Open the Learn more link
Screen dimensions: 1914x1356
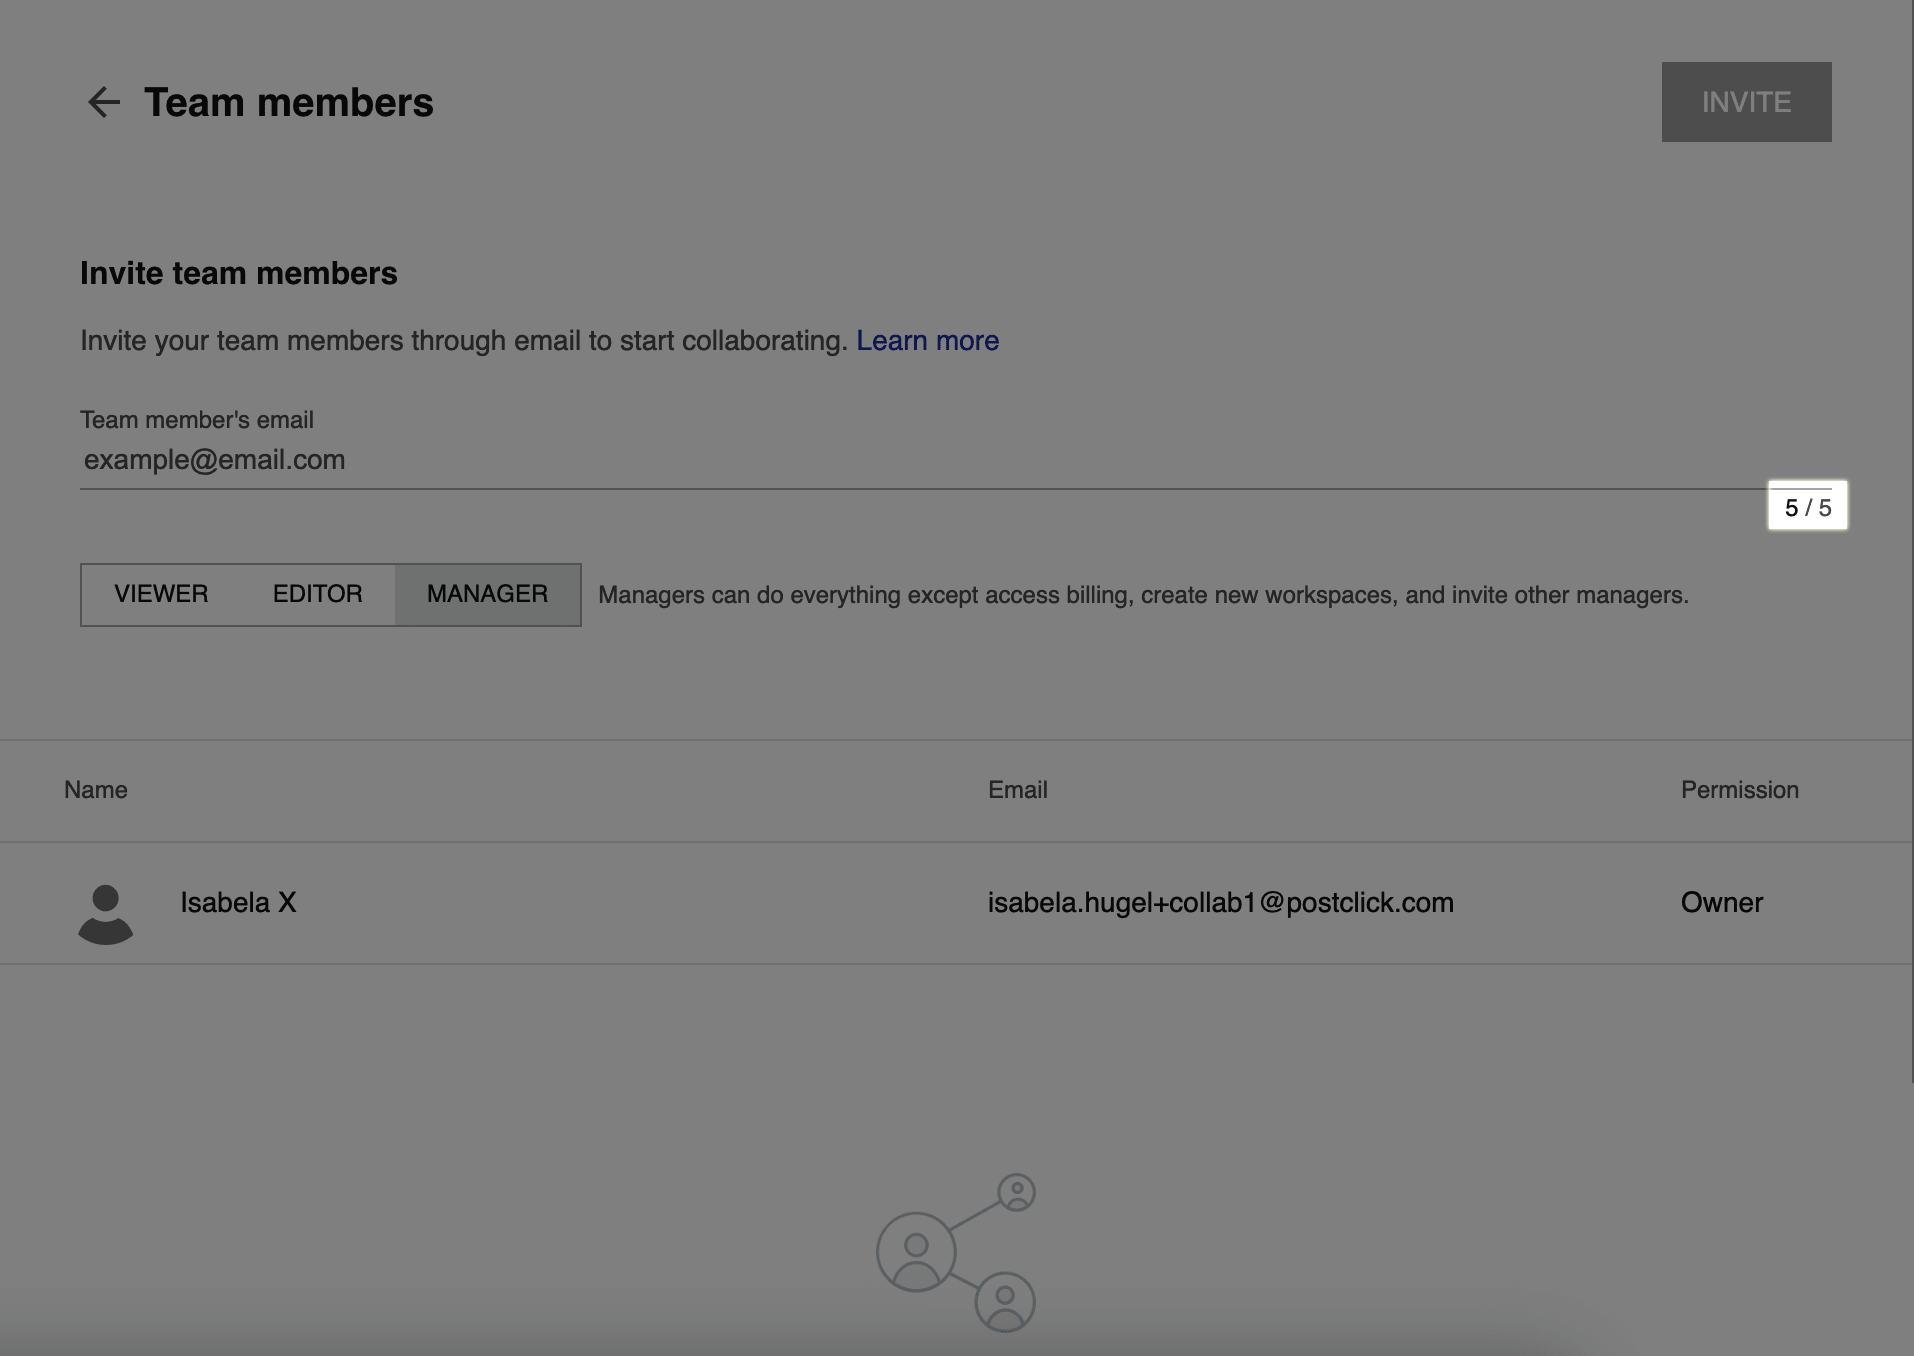(x=927, y=341)
